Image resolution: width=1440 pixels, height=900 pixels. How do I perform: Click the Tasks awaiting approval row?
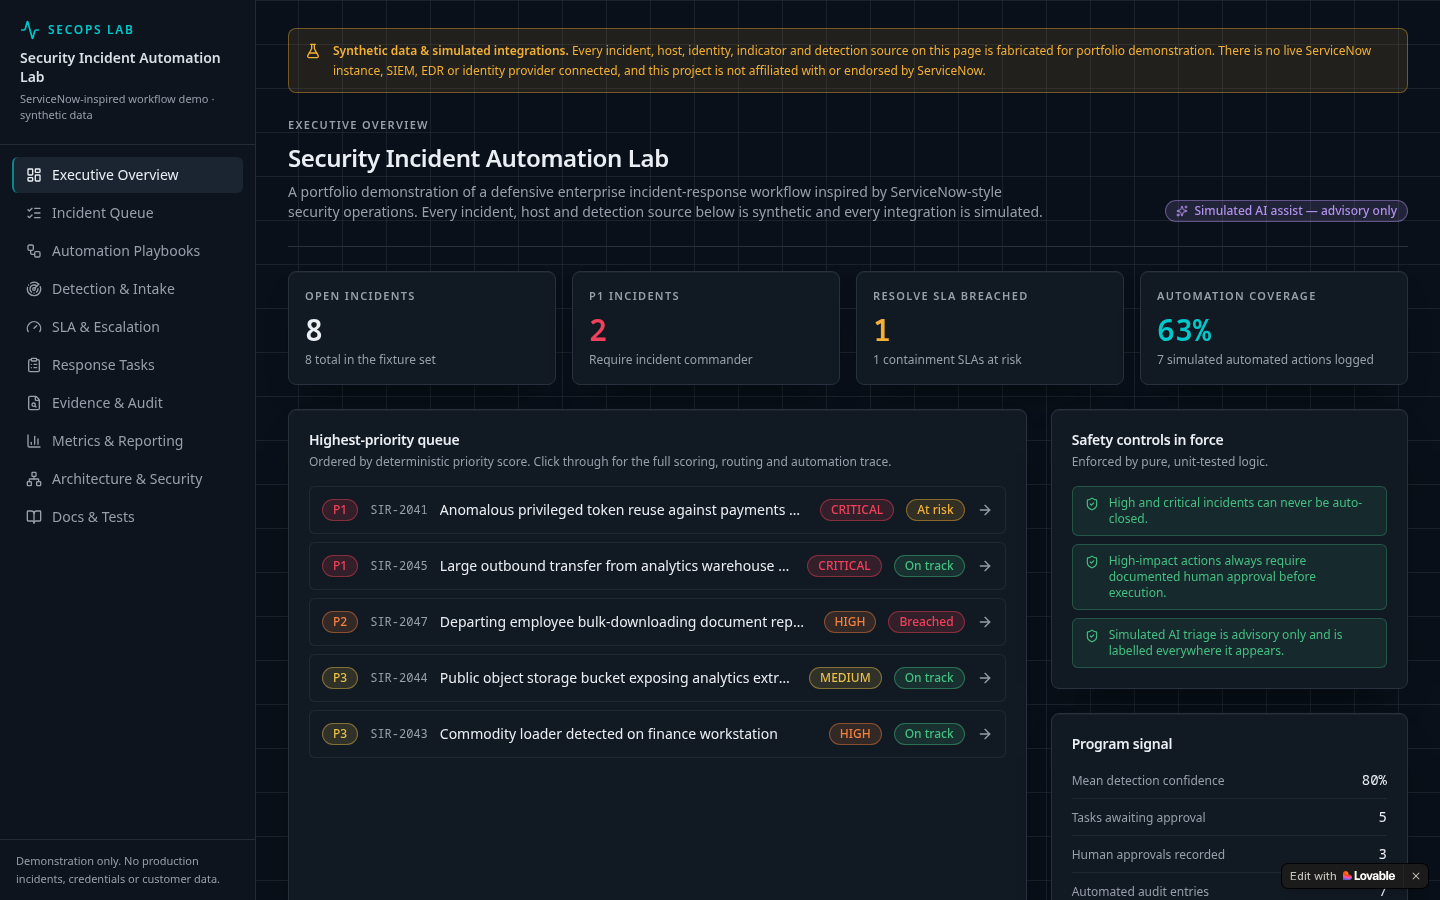[1229, 818]
